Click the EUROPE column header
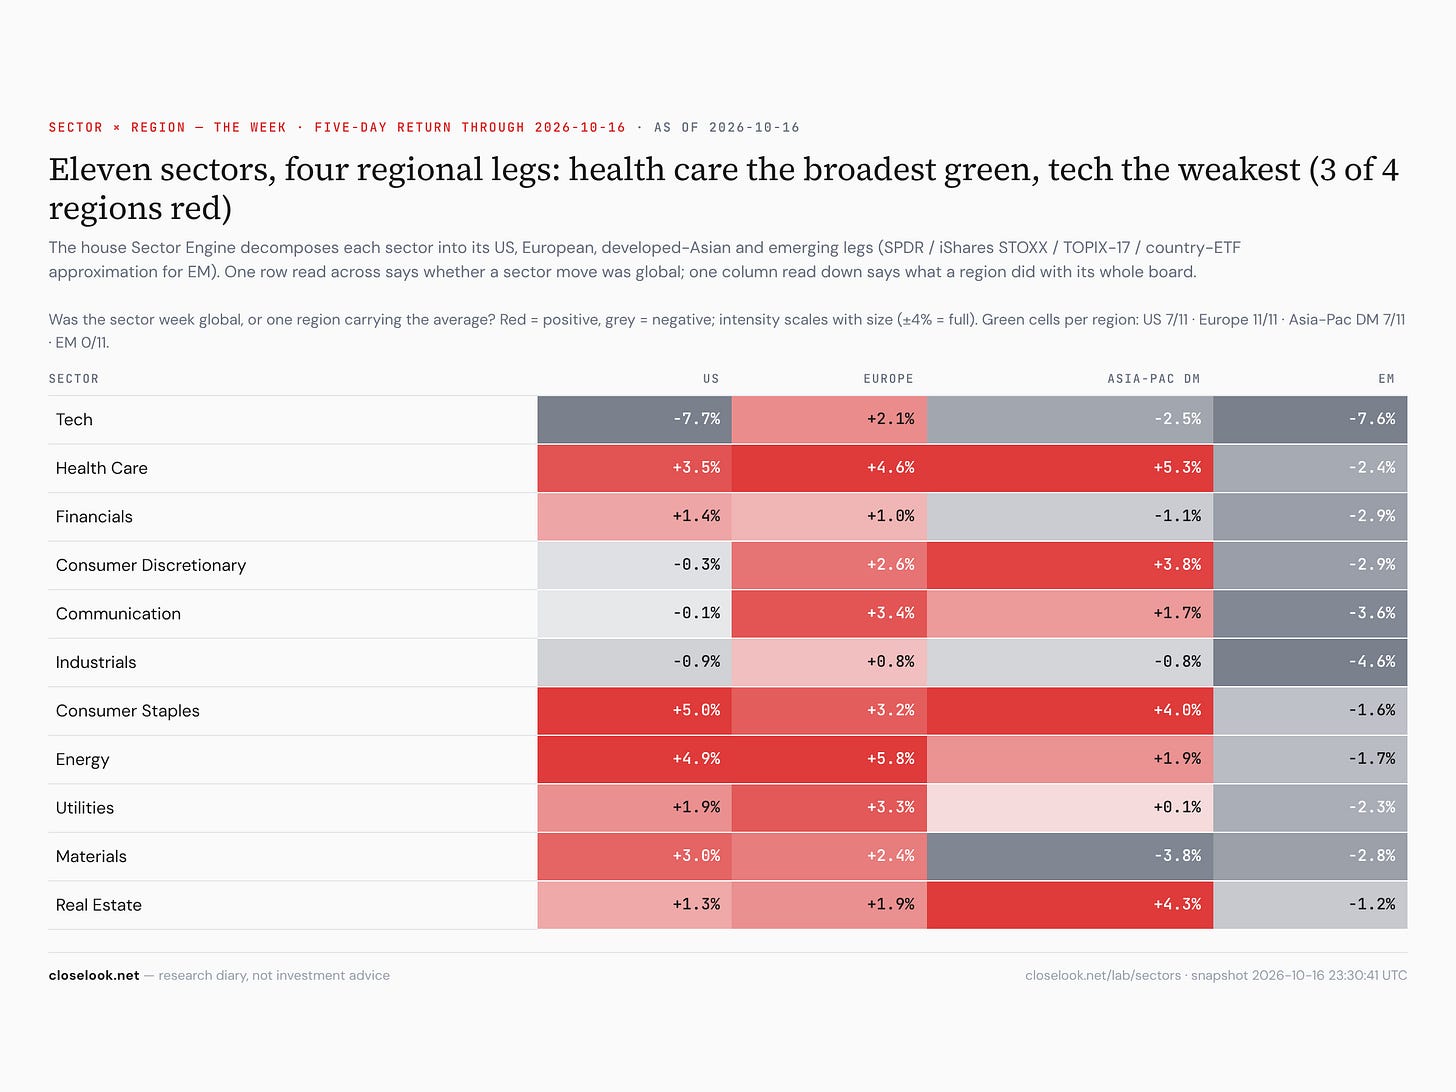1456x1092 pixels. pyautogui.click(x=889, y=379)
